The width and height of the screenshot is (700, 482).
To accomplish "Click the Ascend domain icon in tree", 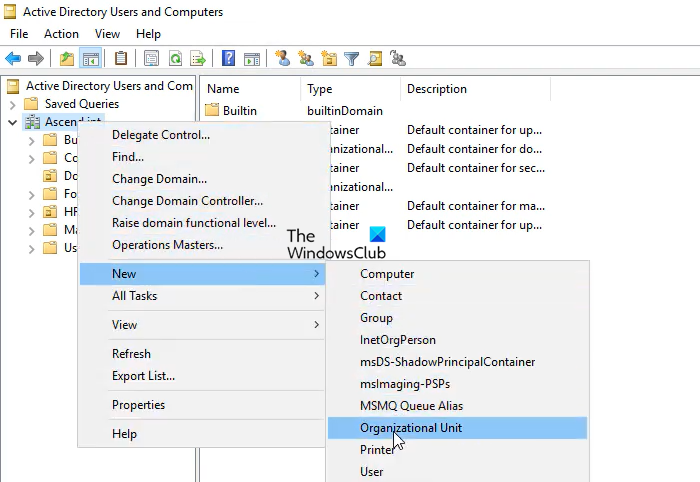I will (x=32, y=121).
